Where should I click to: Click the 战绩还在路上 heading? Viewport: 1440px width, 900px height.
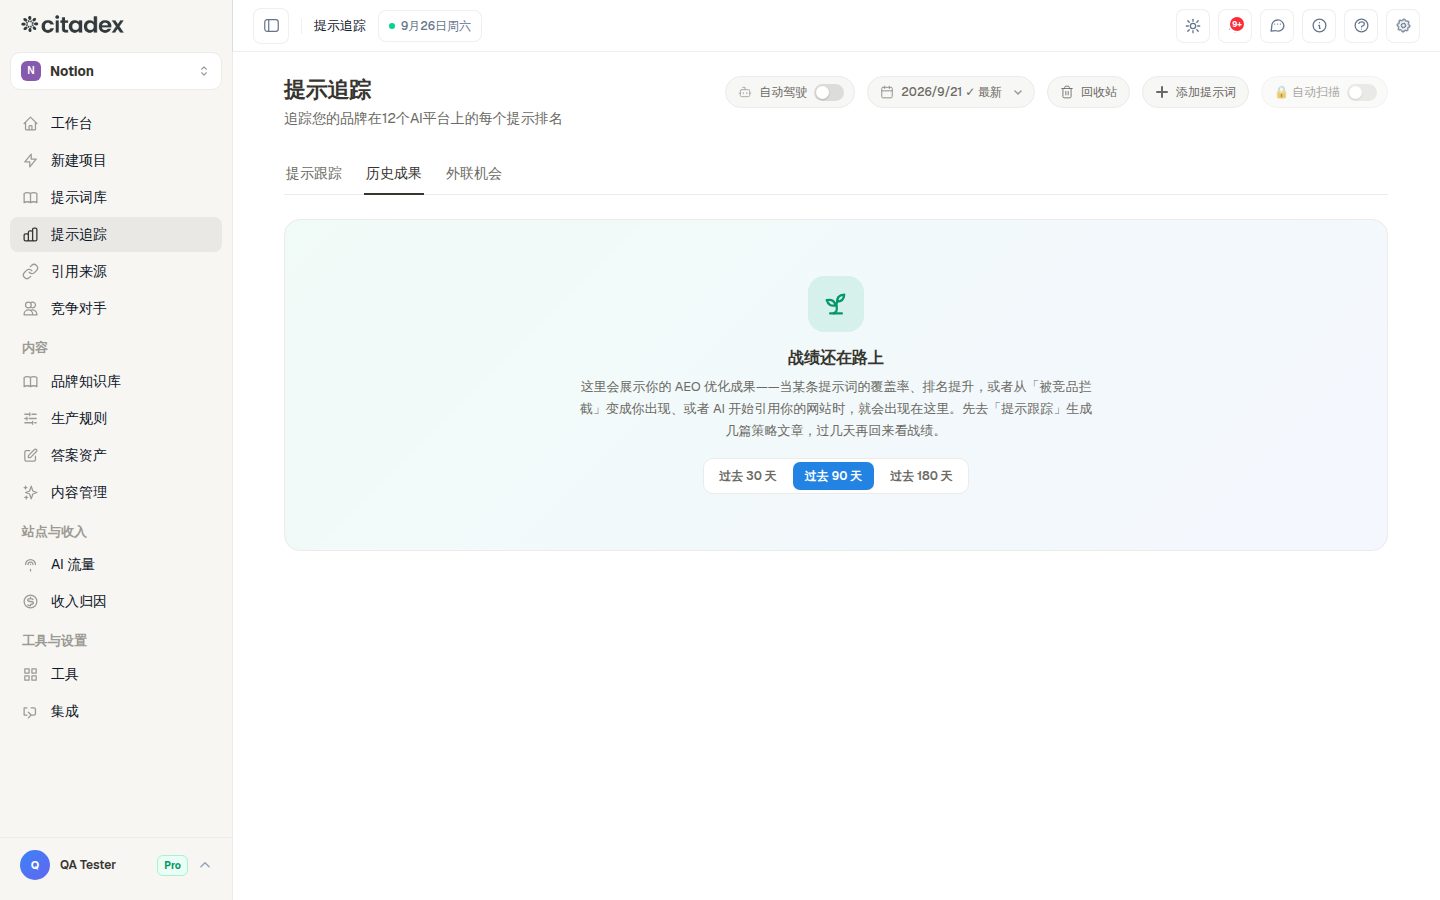pyautogui.click(x=836, y=358)
